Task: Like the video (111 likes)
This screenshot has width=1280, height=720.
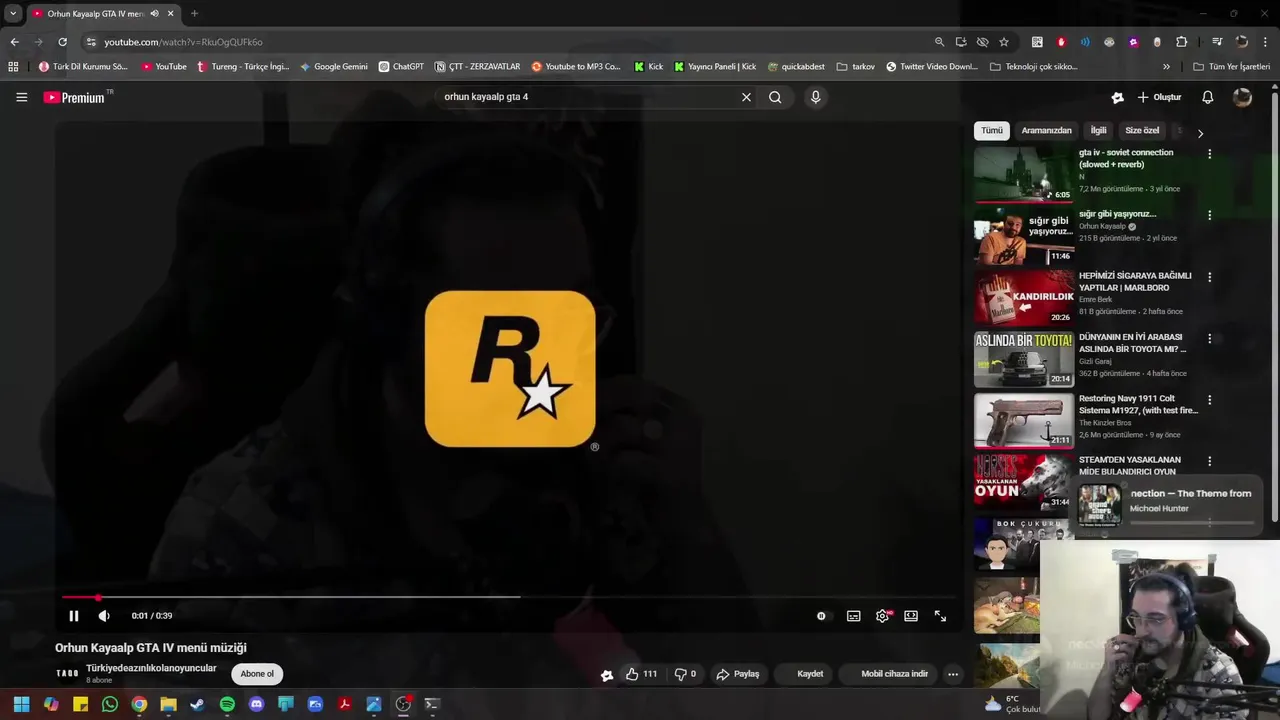Action: 641,674
